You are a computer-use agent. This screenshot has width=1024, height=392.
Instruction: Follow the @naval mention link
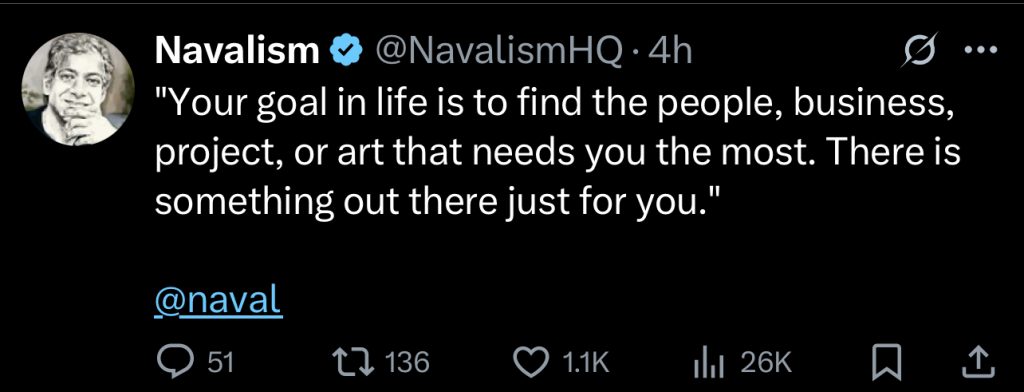pyautogui.click(x=218, y=302)
